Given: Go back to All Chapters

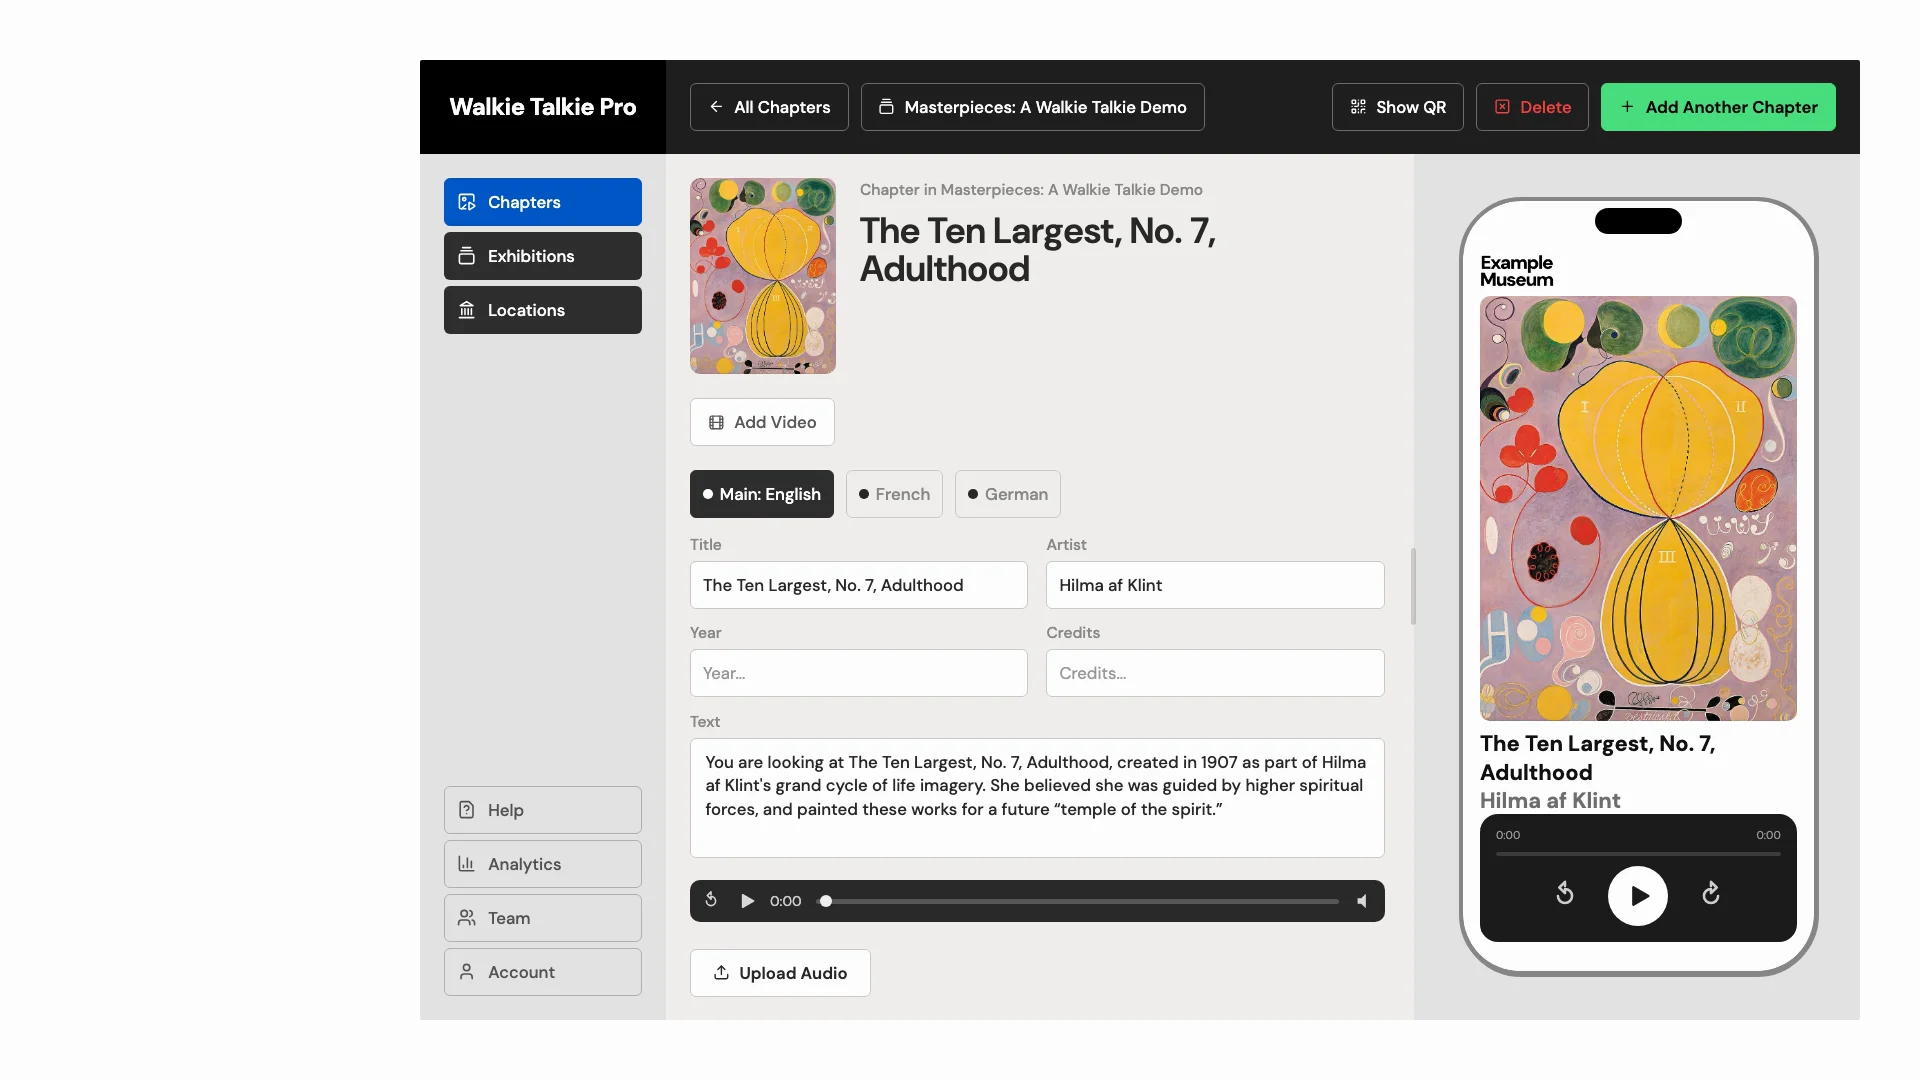Looking at the screenshot, I should click(769, 107).
